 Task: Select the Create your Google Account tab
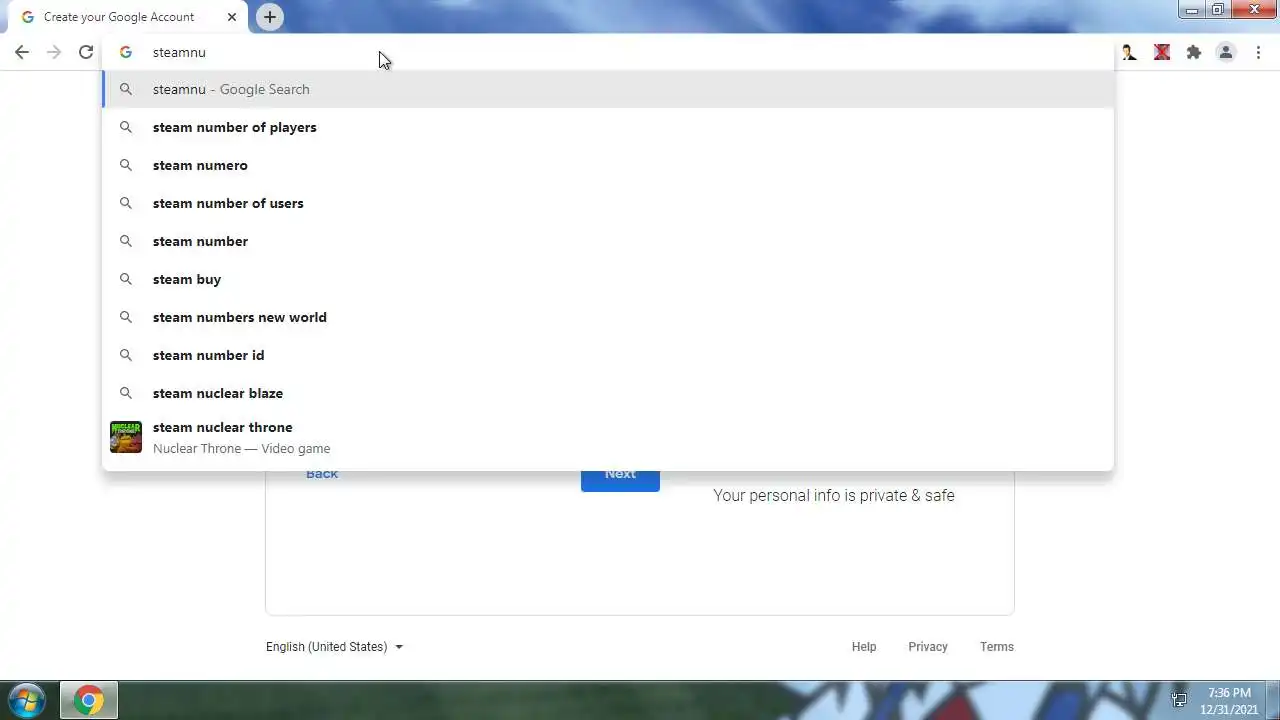(127, 17)
